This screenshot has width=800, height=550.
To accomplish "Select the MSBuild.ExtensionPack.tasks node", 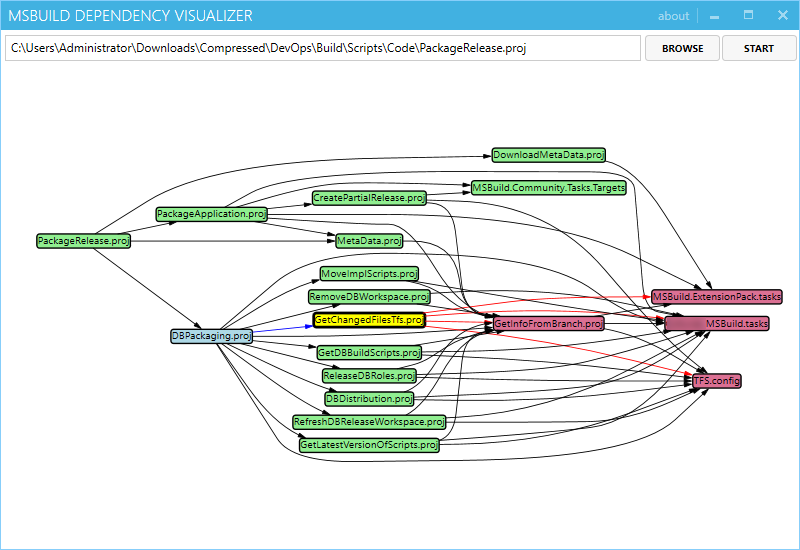I will (716, 297).
